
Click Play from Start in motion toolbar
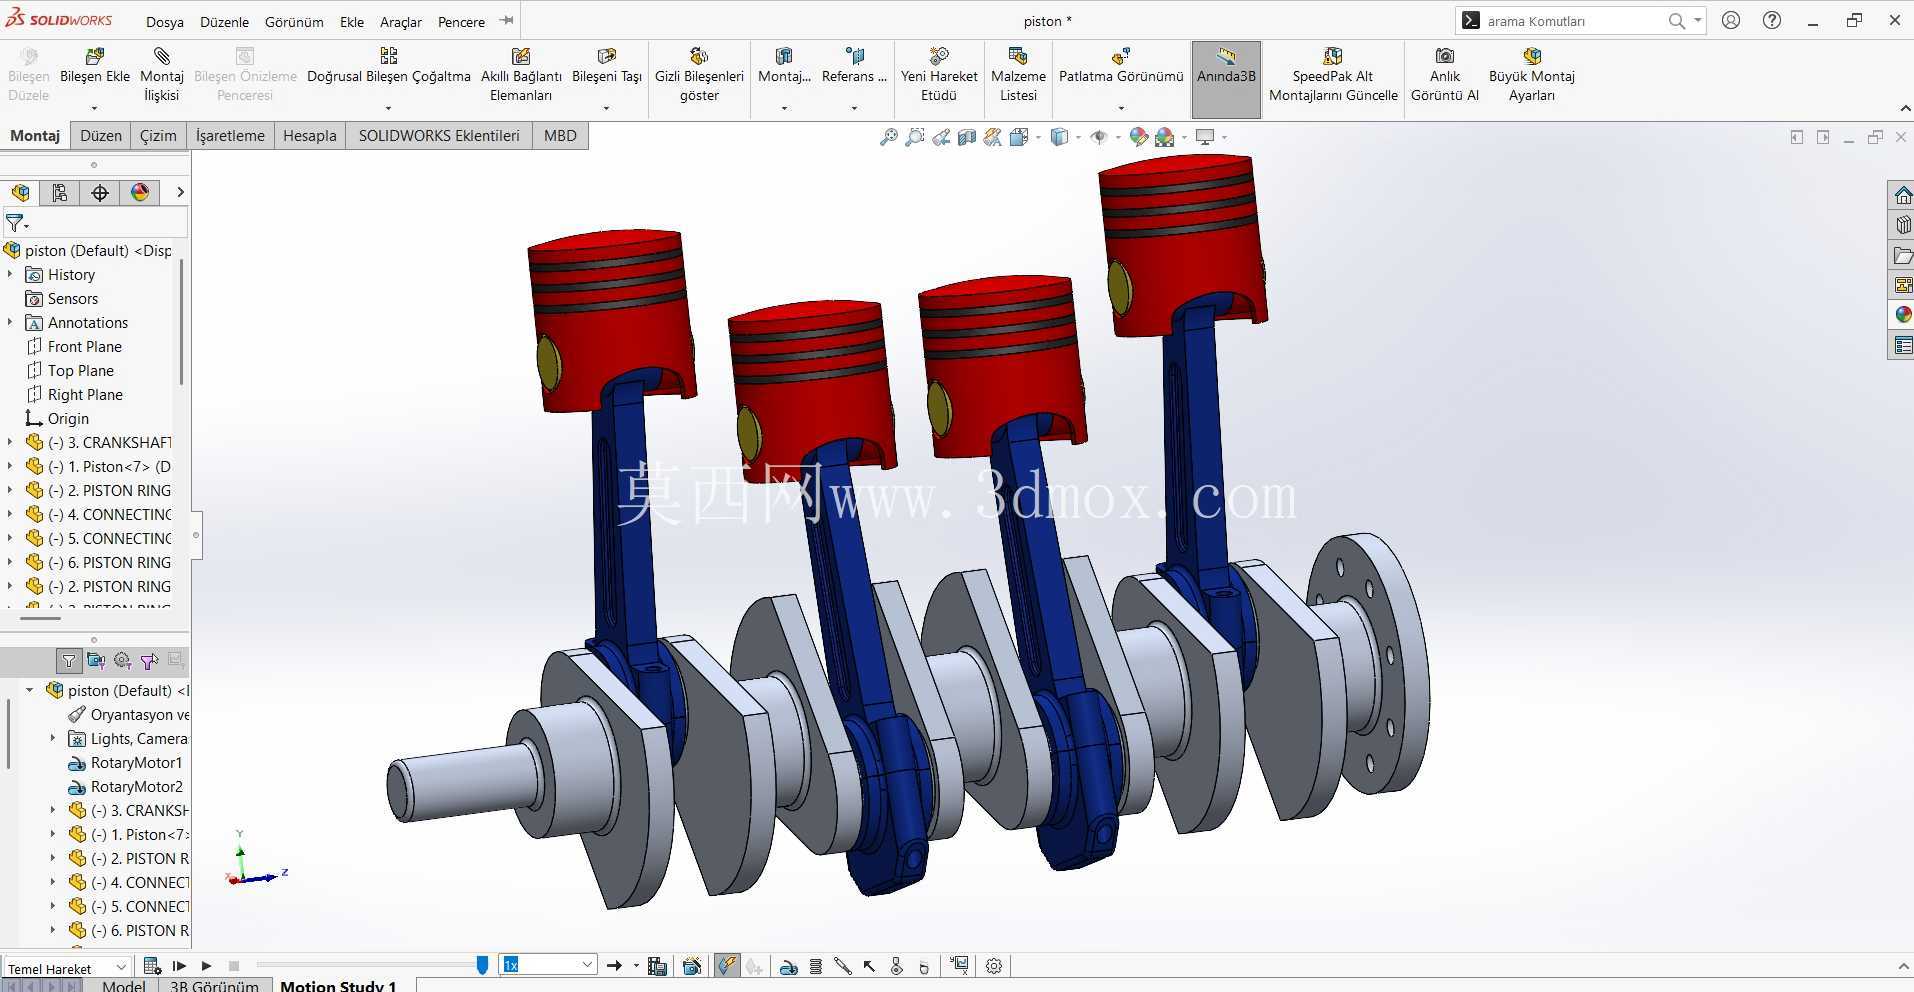pyautogui.click(x=180, y=966)
